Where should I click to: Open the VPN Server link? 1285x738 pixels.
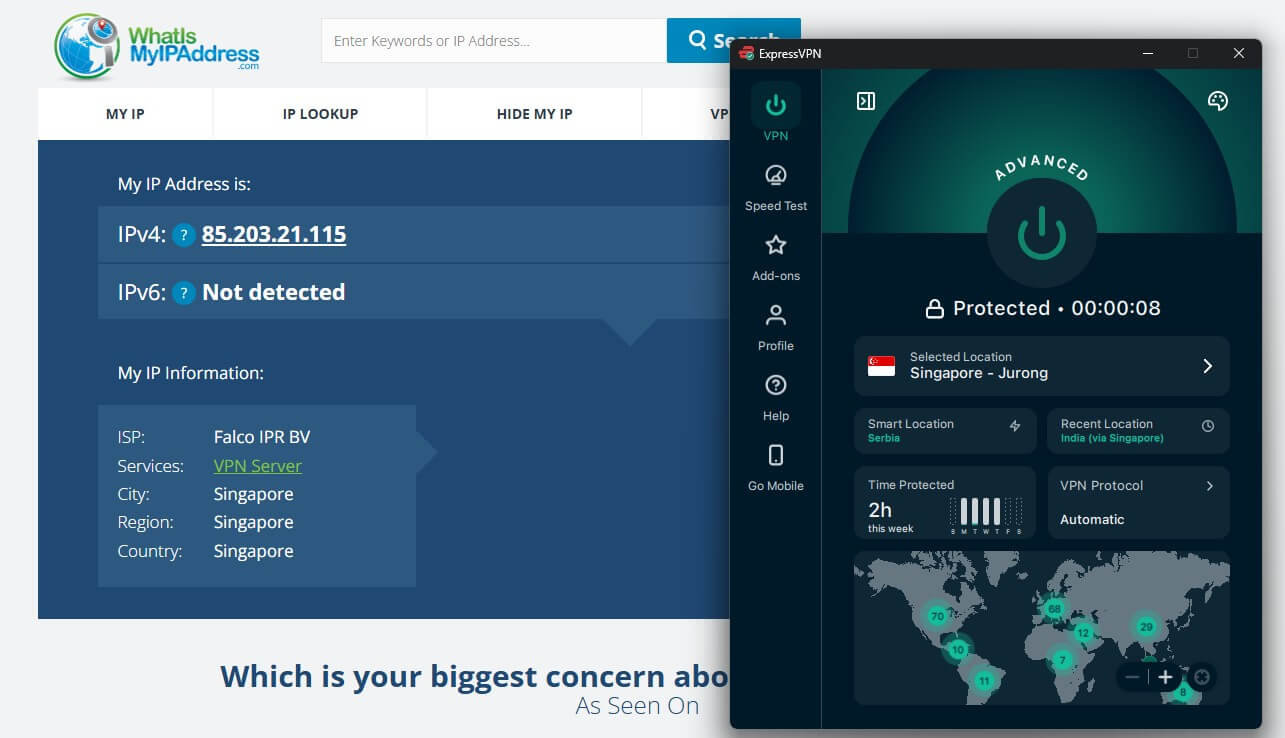[258, 466]
